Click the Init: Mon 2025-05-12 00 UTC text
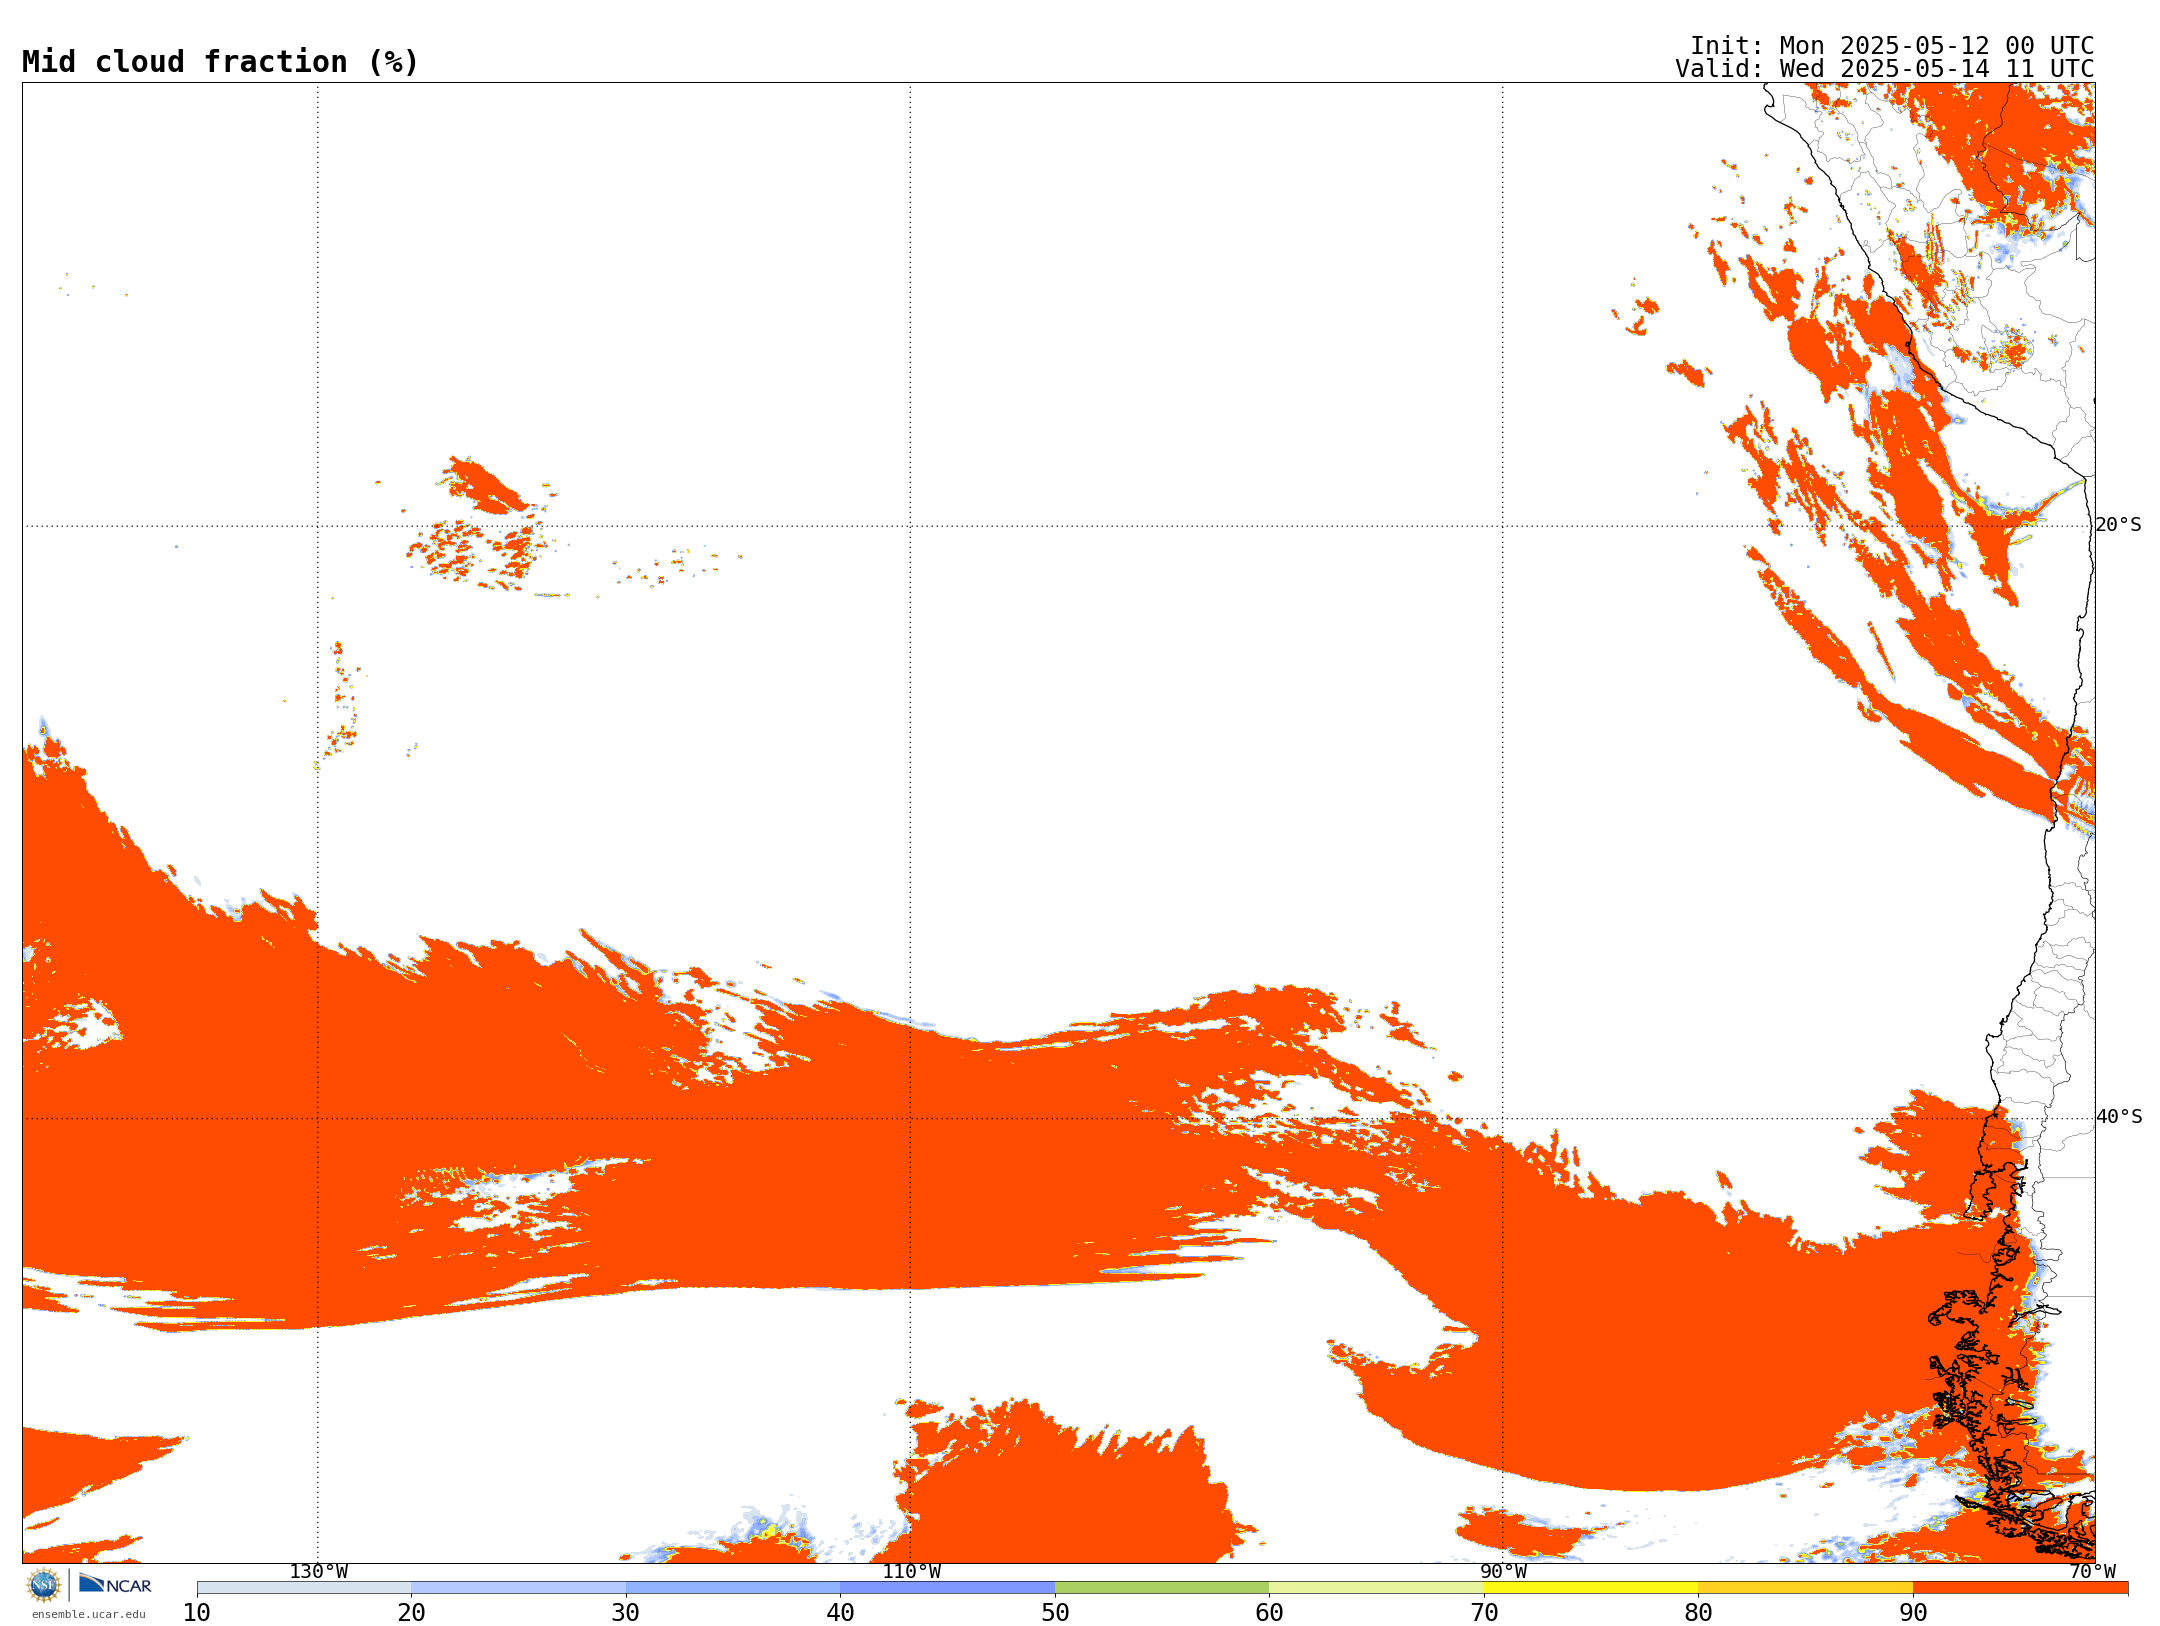This screenshot has height=1626, width=2160. (x=1892, y=46)
